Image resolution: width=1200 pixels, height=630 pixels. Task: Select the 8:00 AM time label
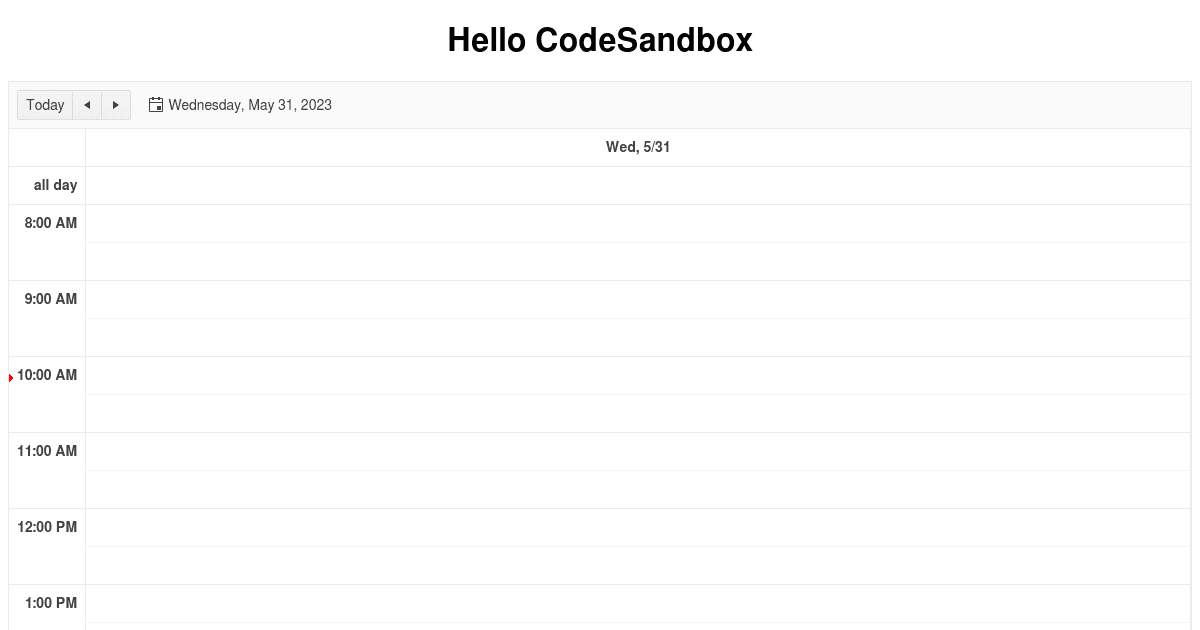(50, 223)
